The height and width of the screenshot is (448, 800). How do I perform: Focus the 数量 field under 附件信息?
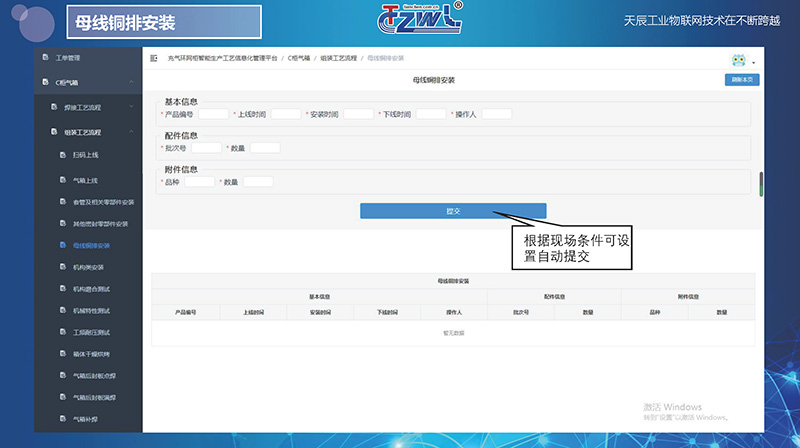(x=258, y=182)
